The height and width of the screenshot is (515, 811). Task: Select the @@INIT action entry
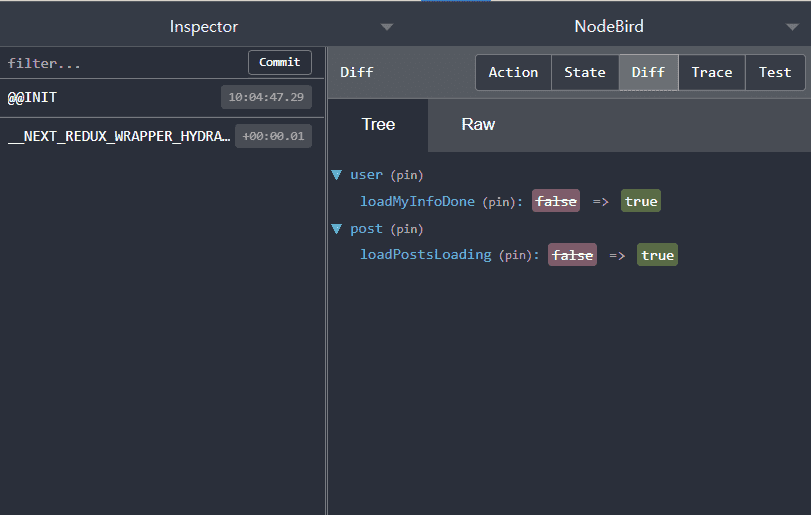click(x=110, y=97)
